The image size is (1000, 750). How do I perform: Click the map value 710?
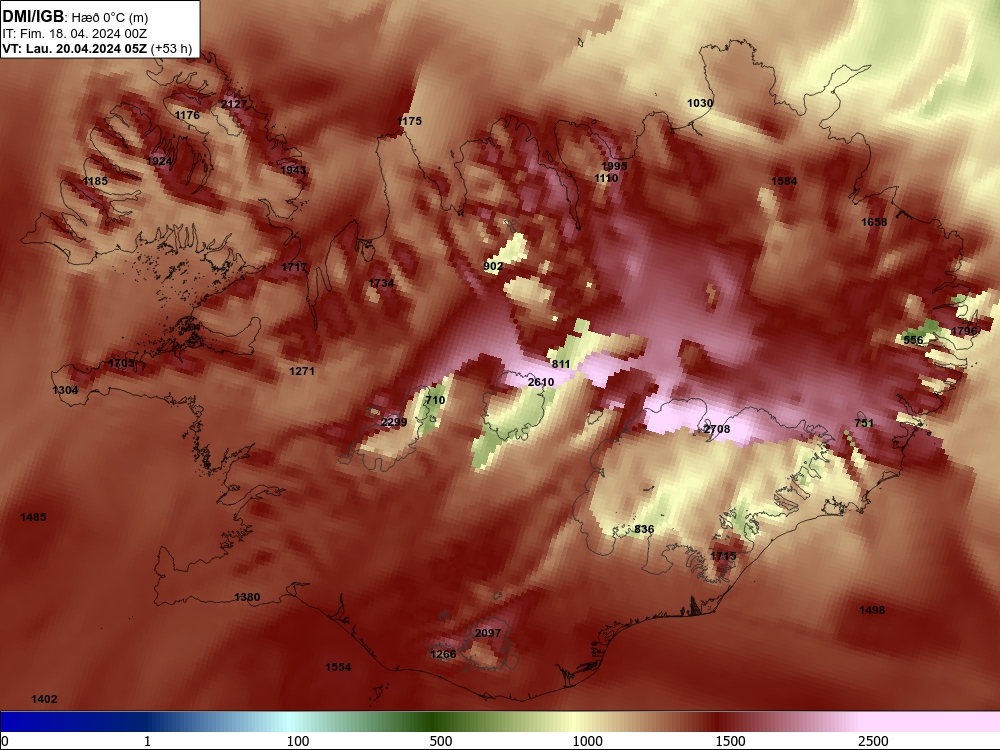[435, 400]
